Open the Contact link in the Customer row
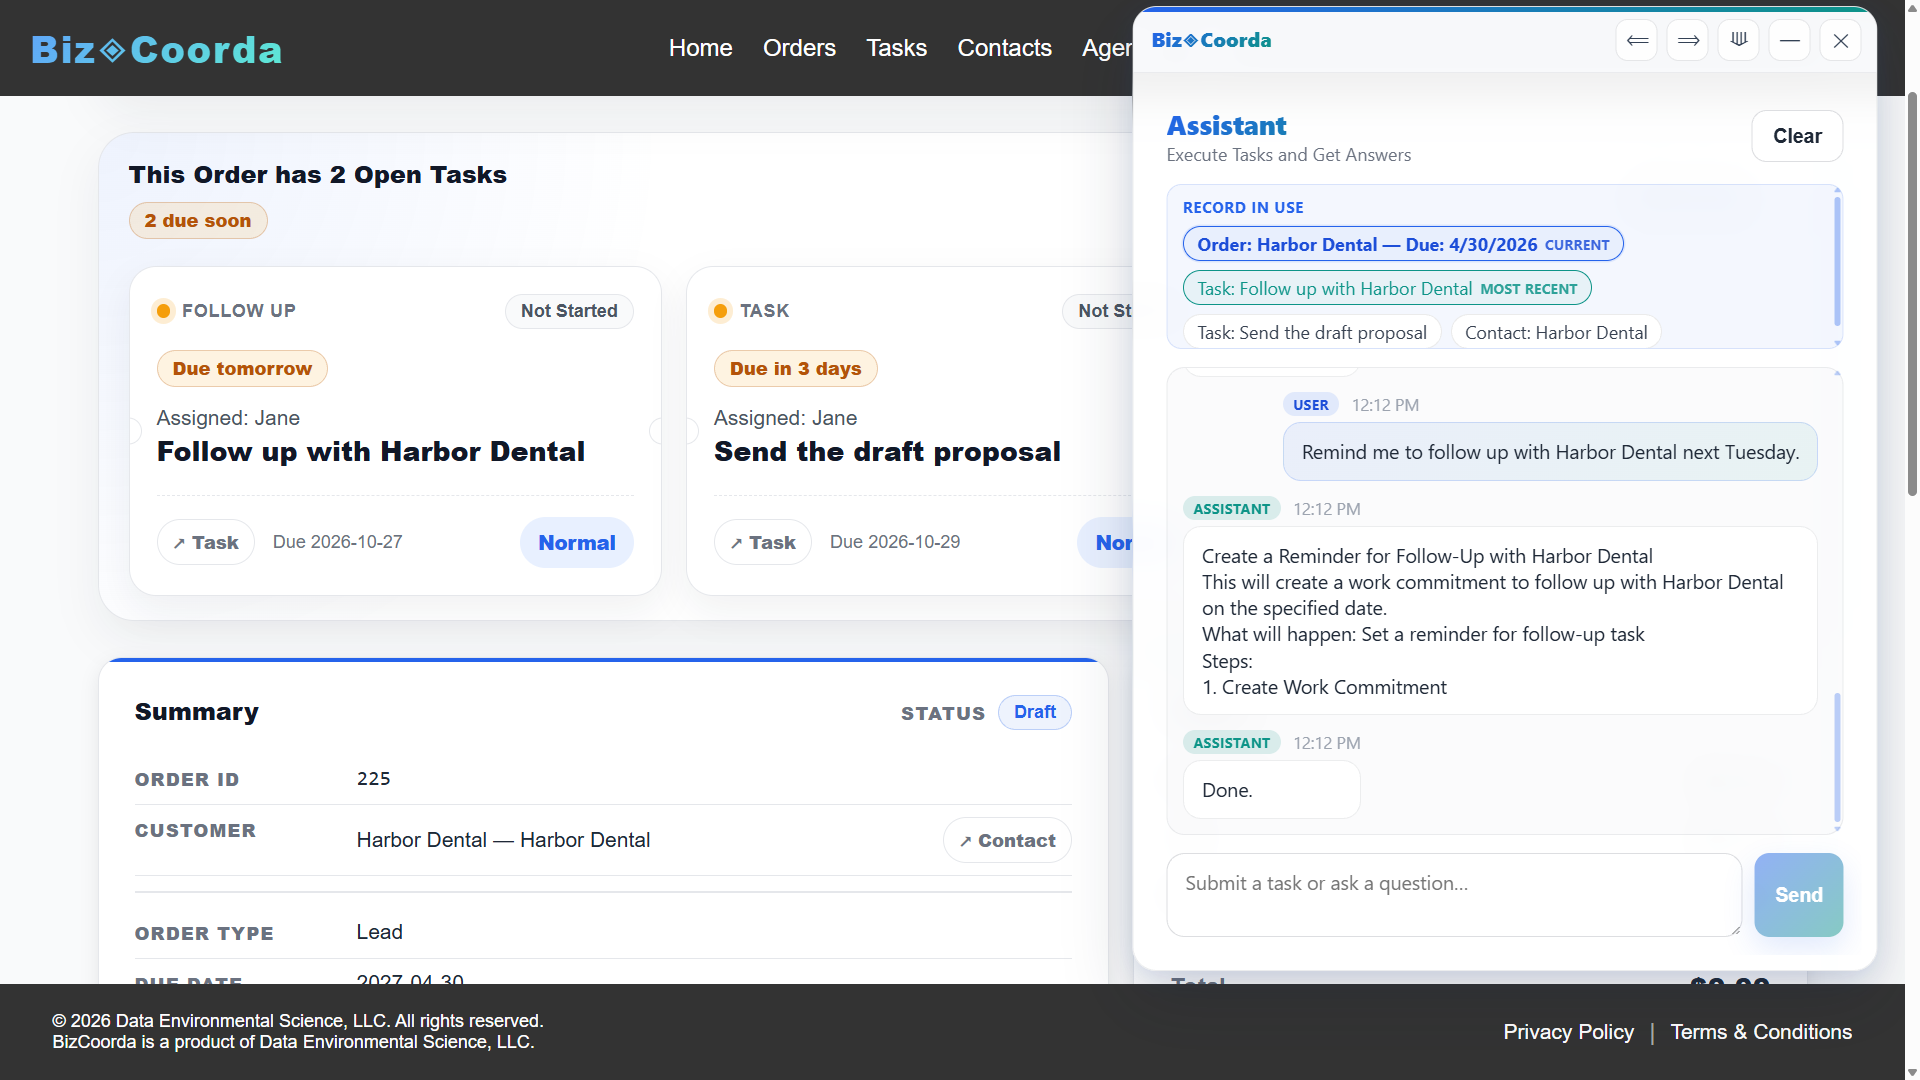Viewport: 1920px width, 1080px height. pyautogui.click(x=1007, y=841)
